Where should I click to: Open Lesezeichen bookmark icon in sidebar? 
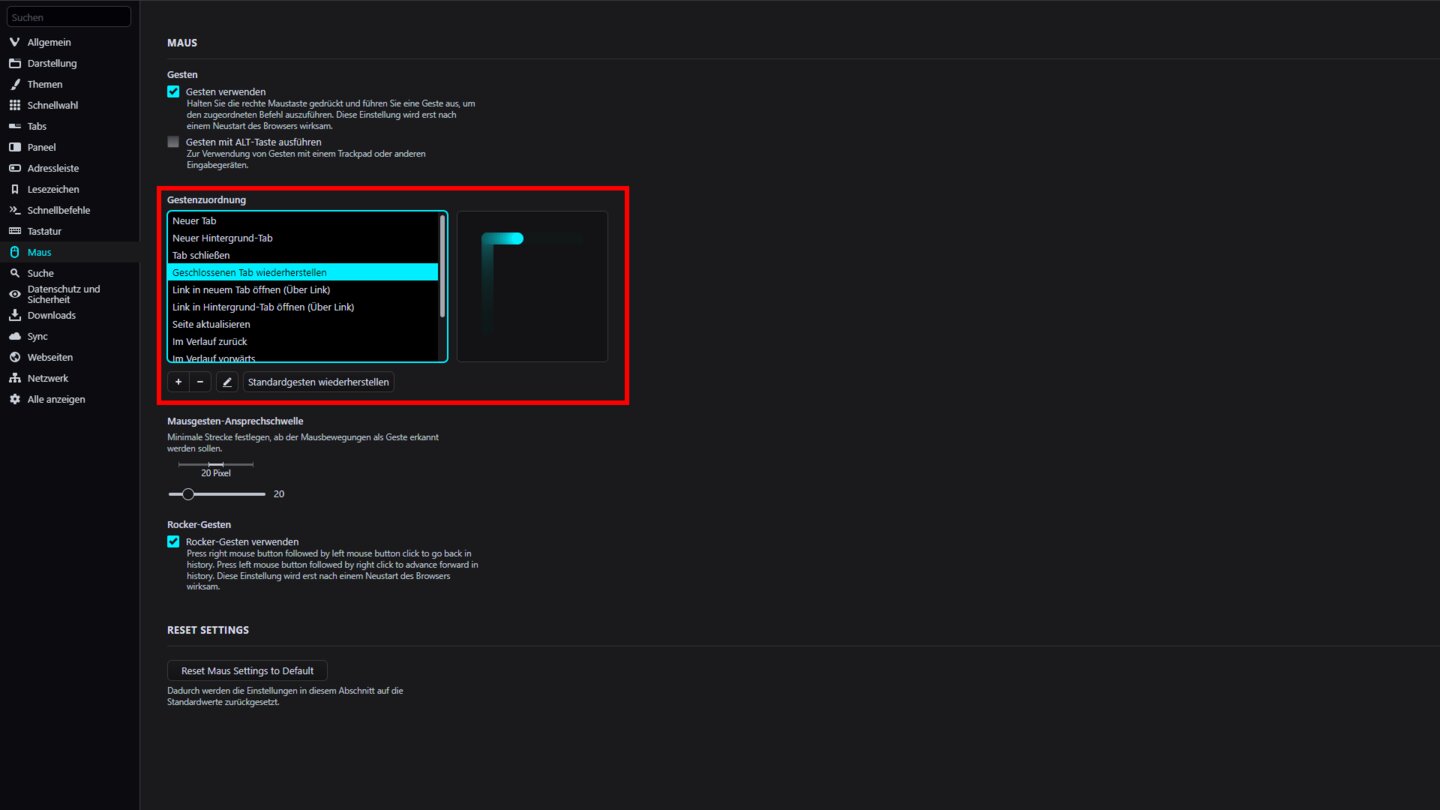[x=14, y=189]
